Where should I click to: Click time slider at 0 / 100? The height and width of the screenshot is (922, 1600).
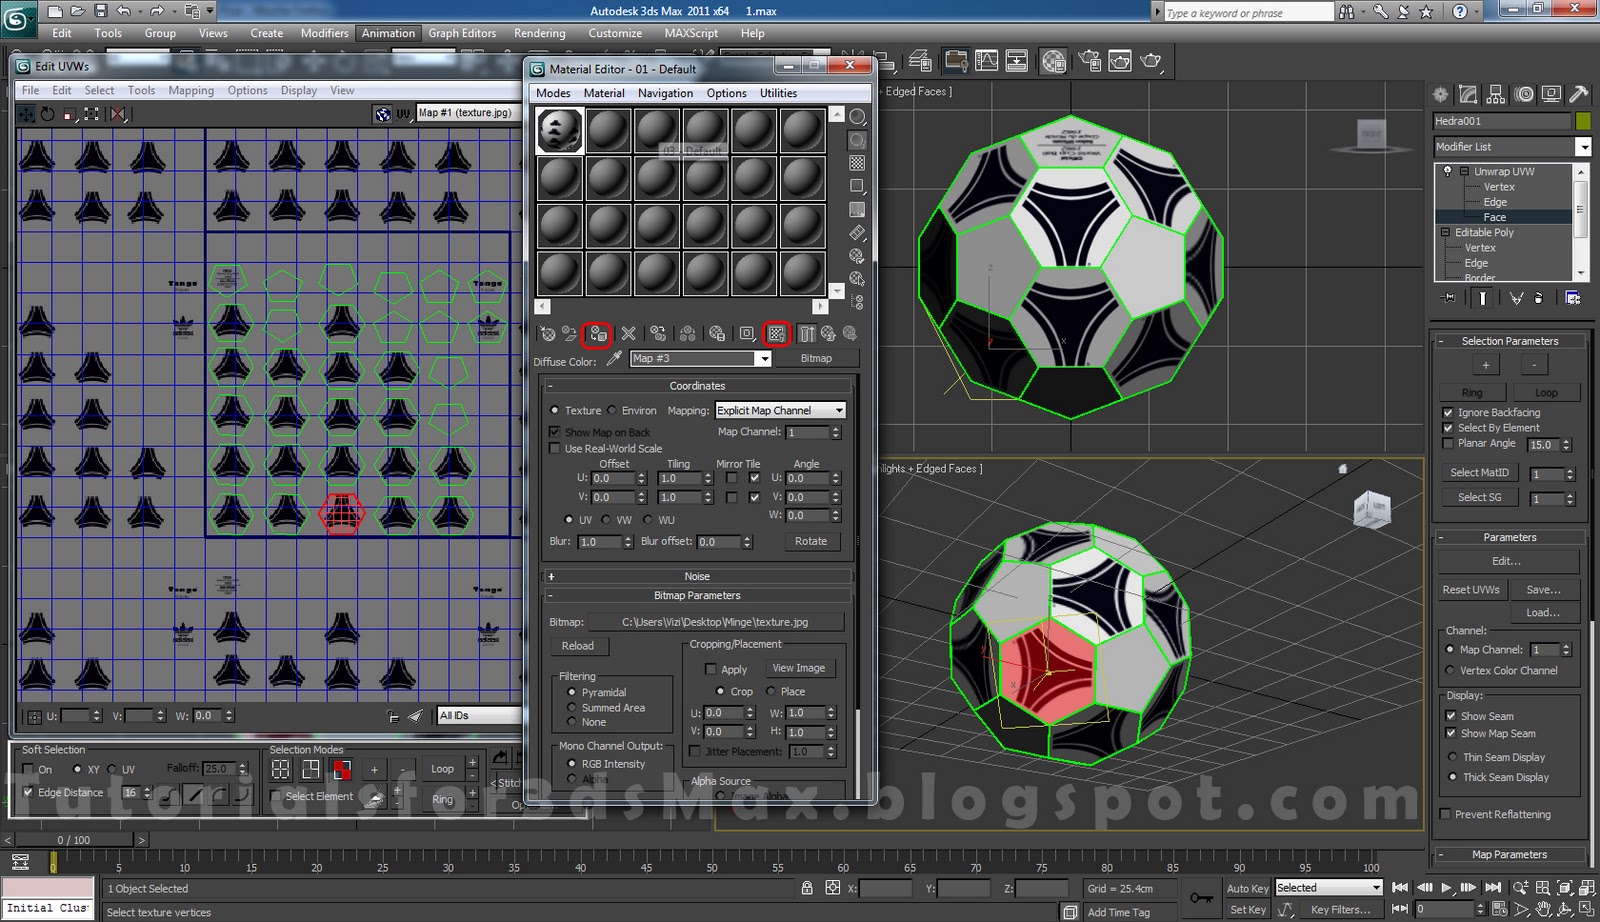pos(74,840)
